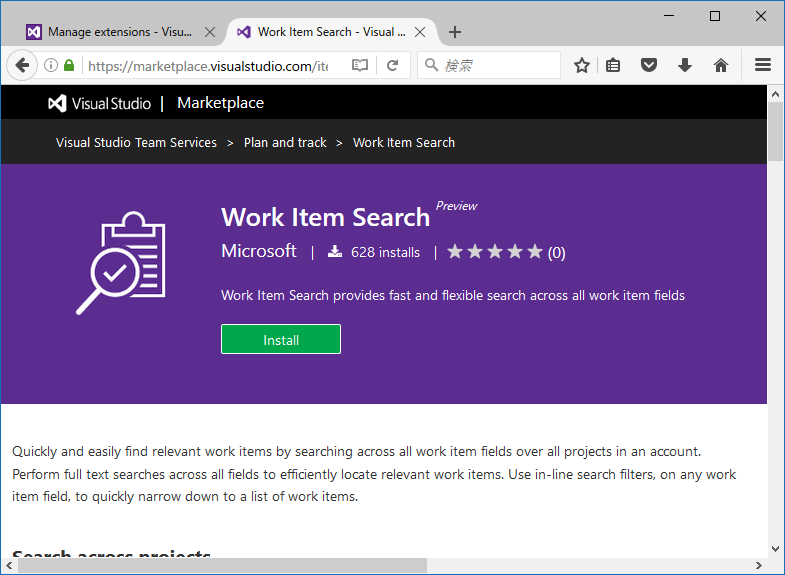
Task: Click the installs download icon
Action: click(335, 251)
